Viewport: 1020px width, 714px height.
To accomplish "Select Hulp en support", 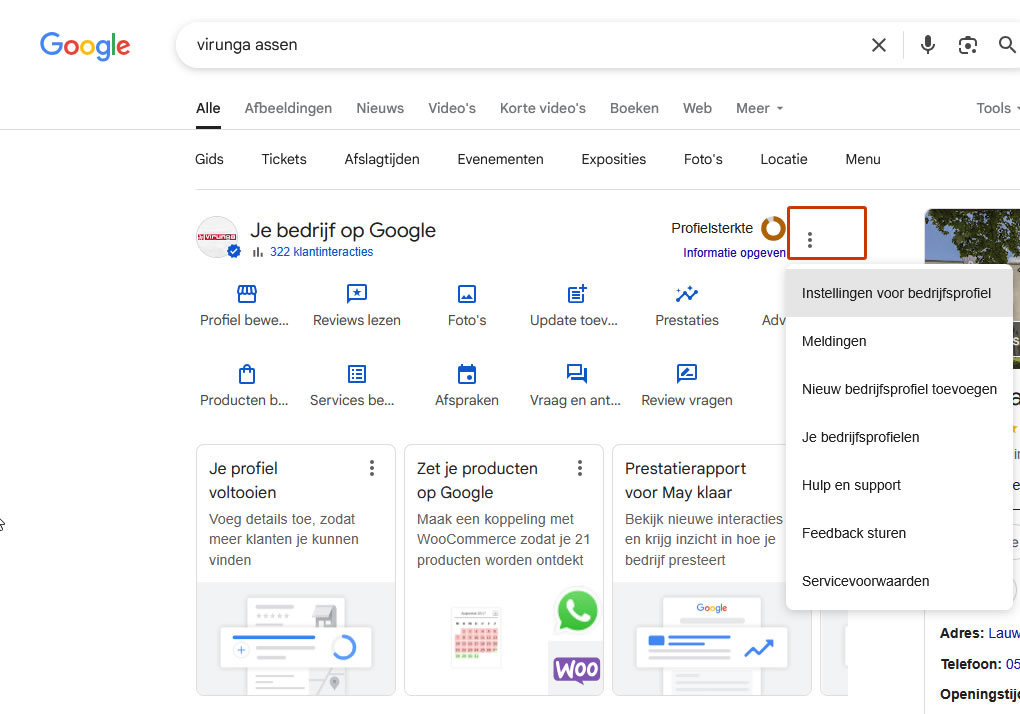I will [x=899, y=486].
